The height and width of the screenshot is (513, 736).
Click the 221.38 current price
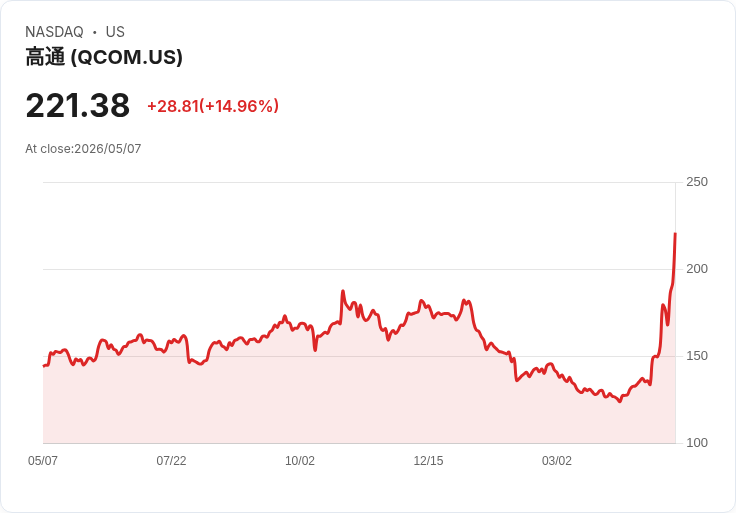77,106
